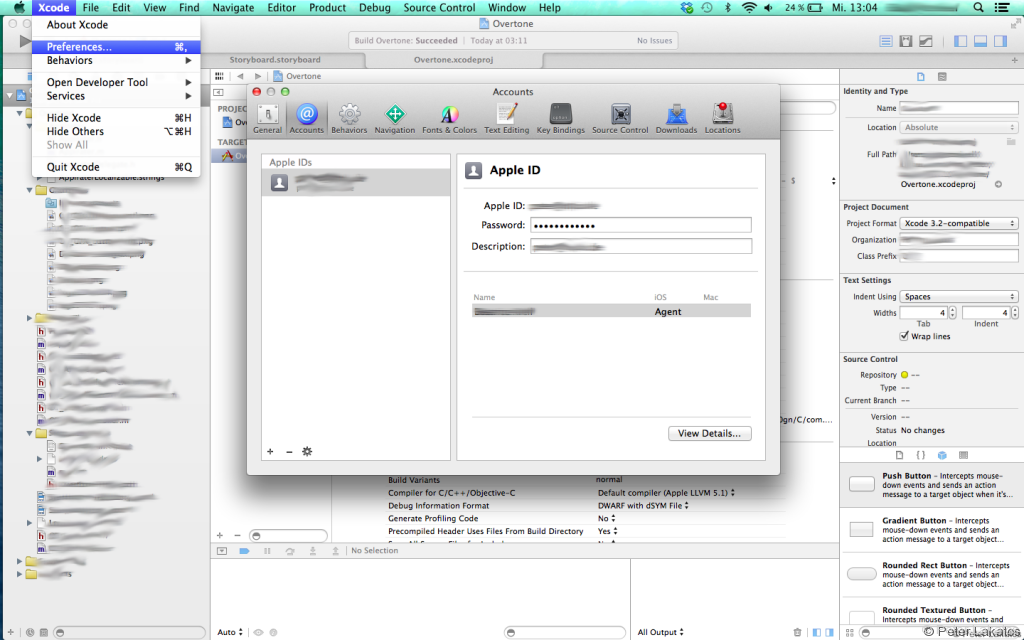Click View Details… button
Viewport: 1024px width, 640px height.
[709, 434]
